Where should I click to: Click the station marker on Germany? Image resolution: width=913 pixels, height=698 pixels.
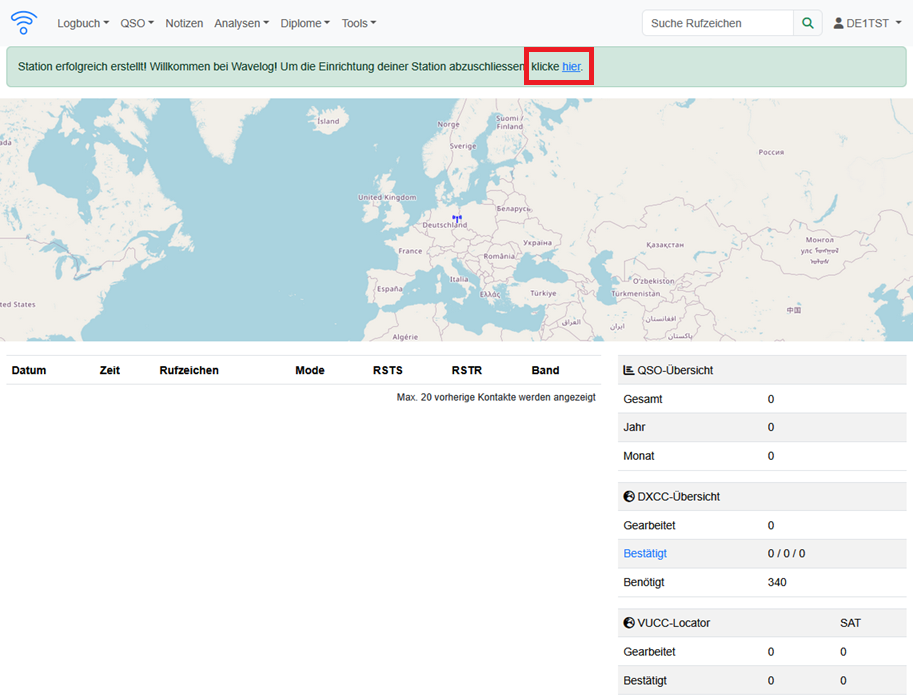point(457,217)
